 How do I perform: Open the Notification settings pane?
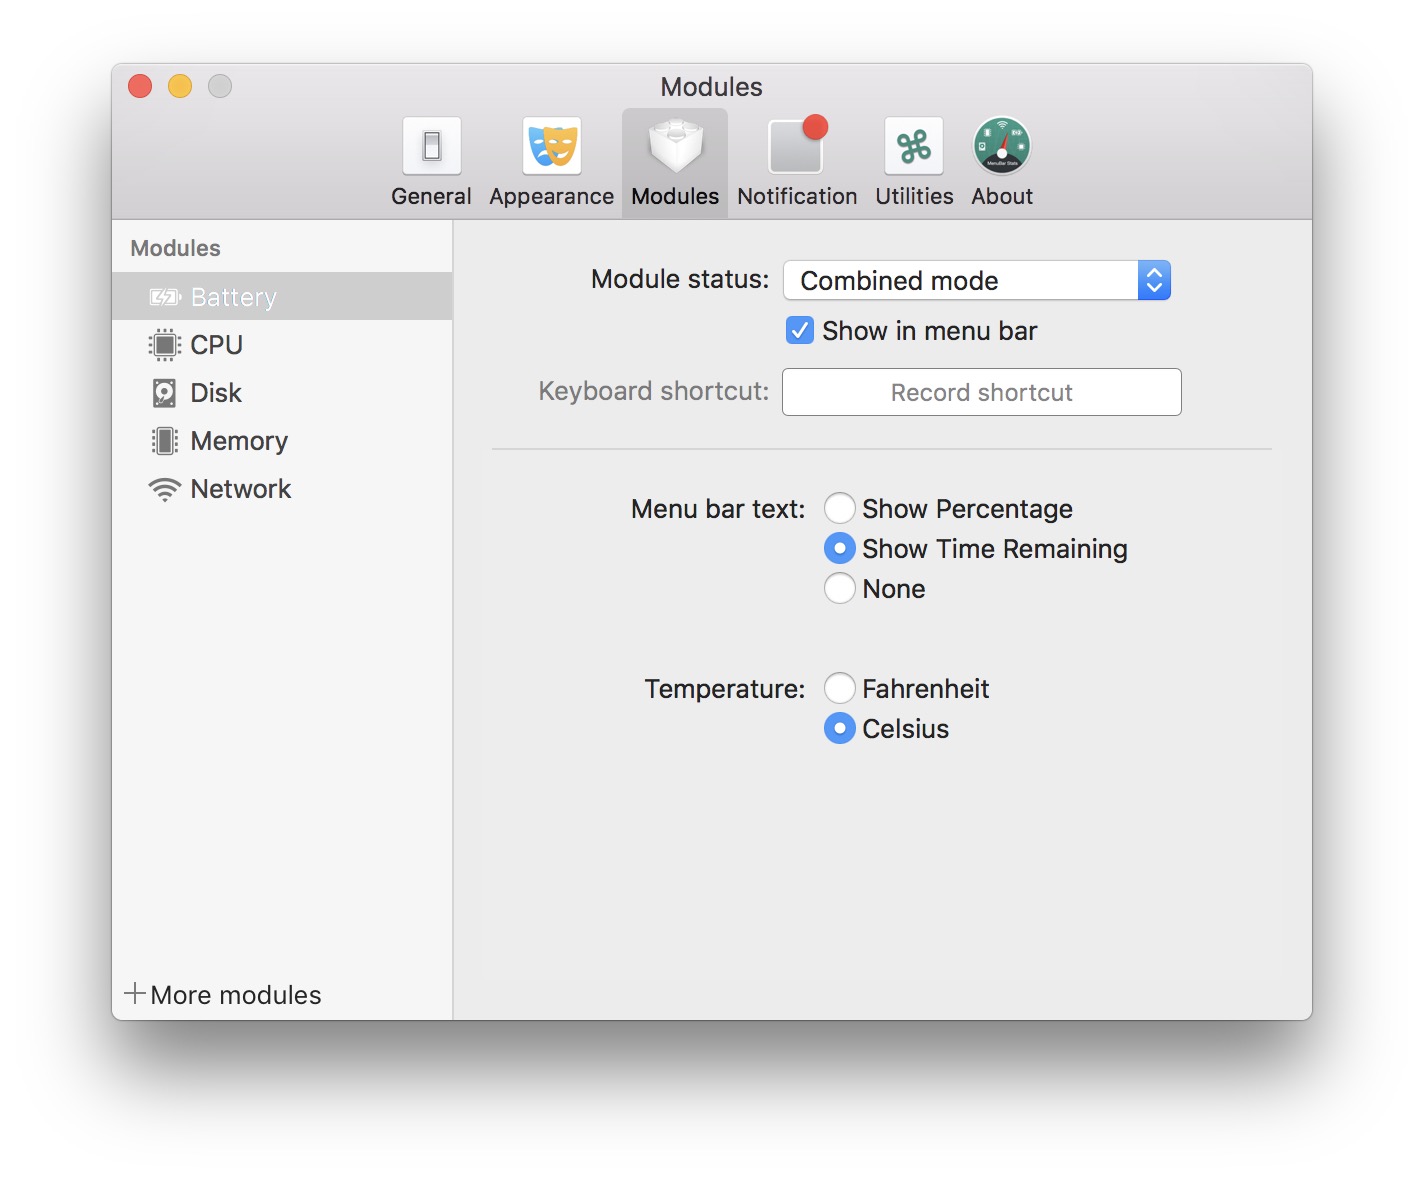click(796, 160)
